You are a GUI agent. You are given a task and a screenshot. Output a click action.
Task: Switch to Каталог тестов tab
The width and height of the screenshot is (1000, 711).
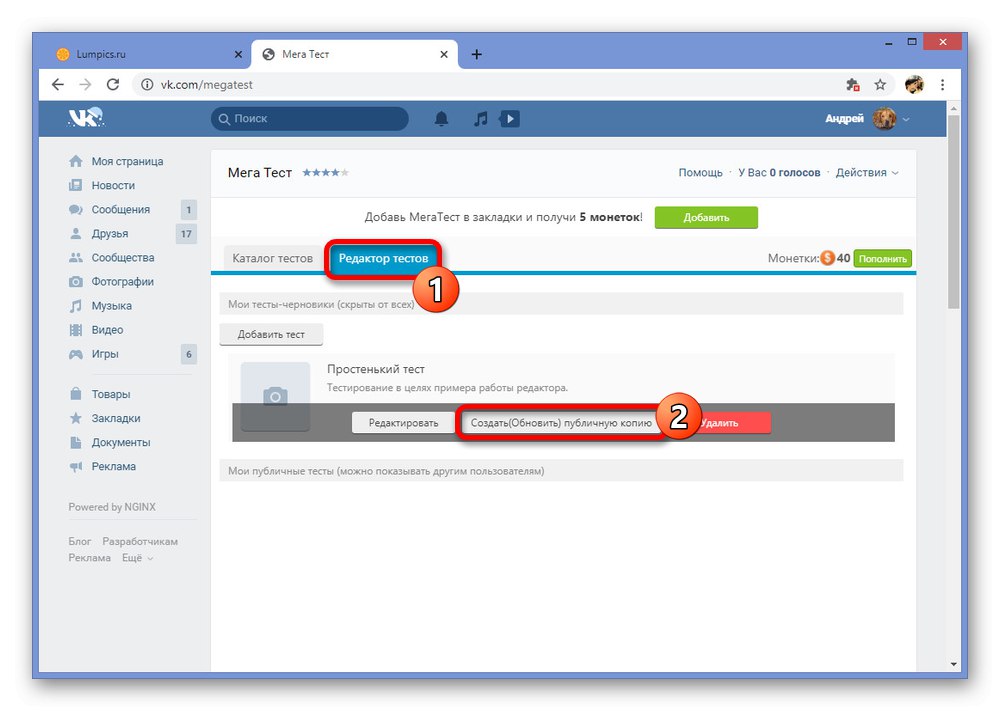click(x=272, y=258)
